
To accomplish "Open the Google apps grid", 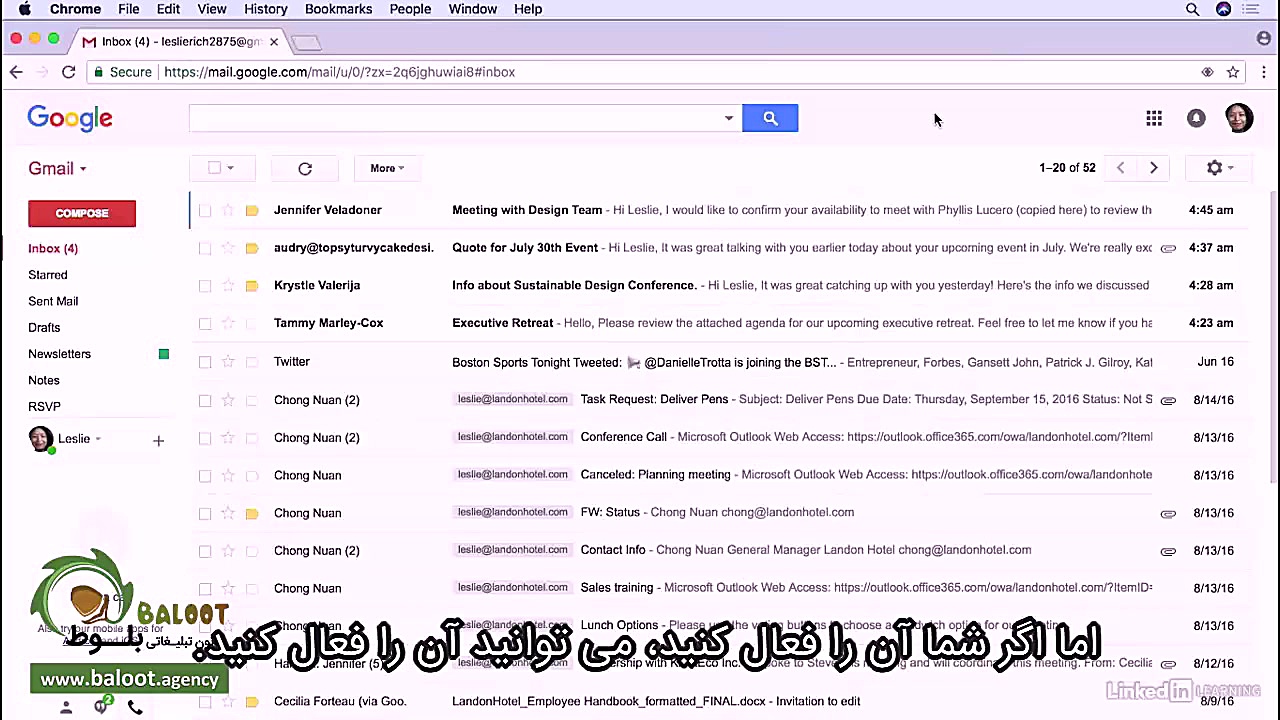I will [x=1154, y=118].
